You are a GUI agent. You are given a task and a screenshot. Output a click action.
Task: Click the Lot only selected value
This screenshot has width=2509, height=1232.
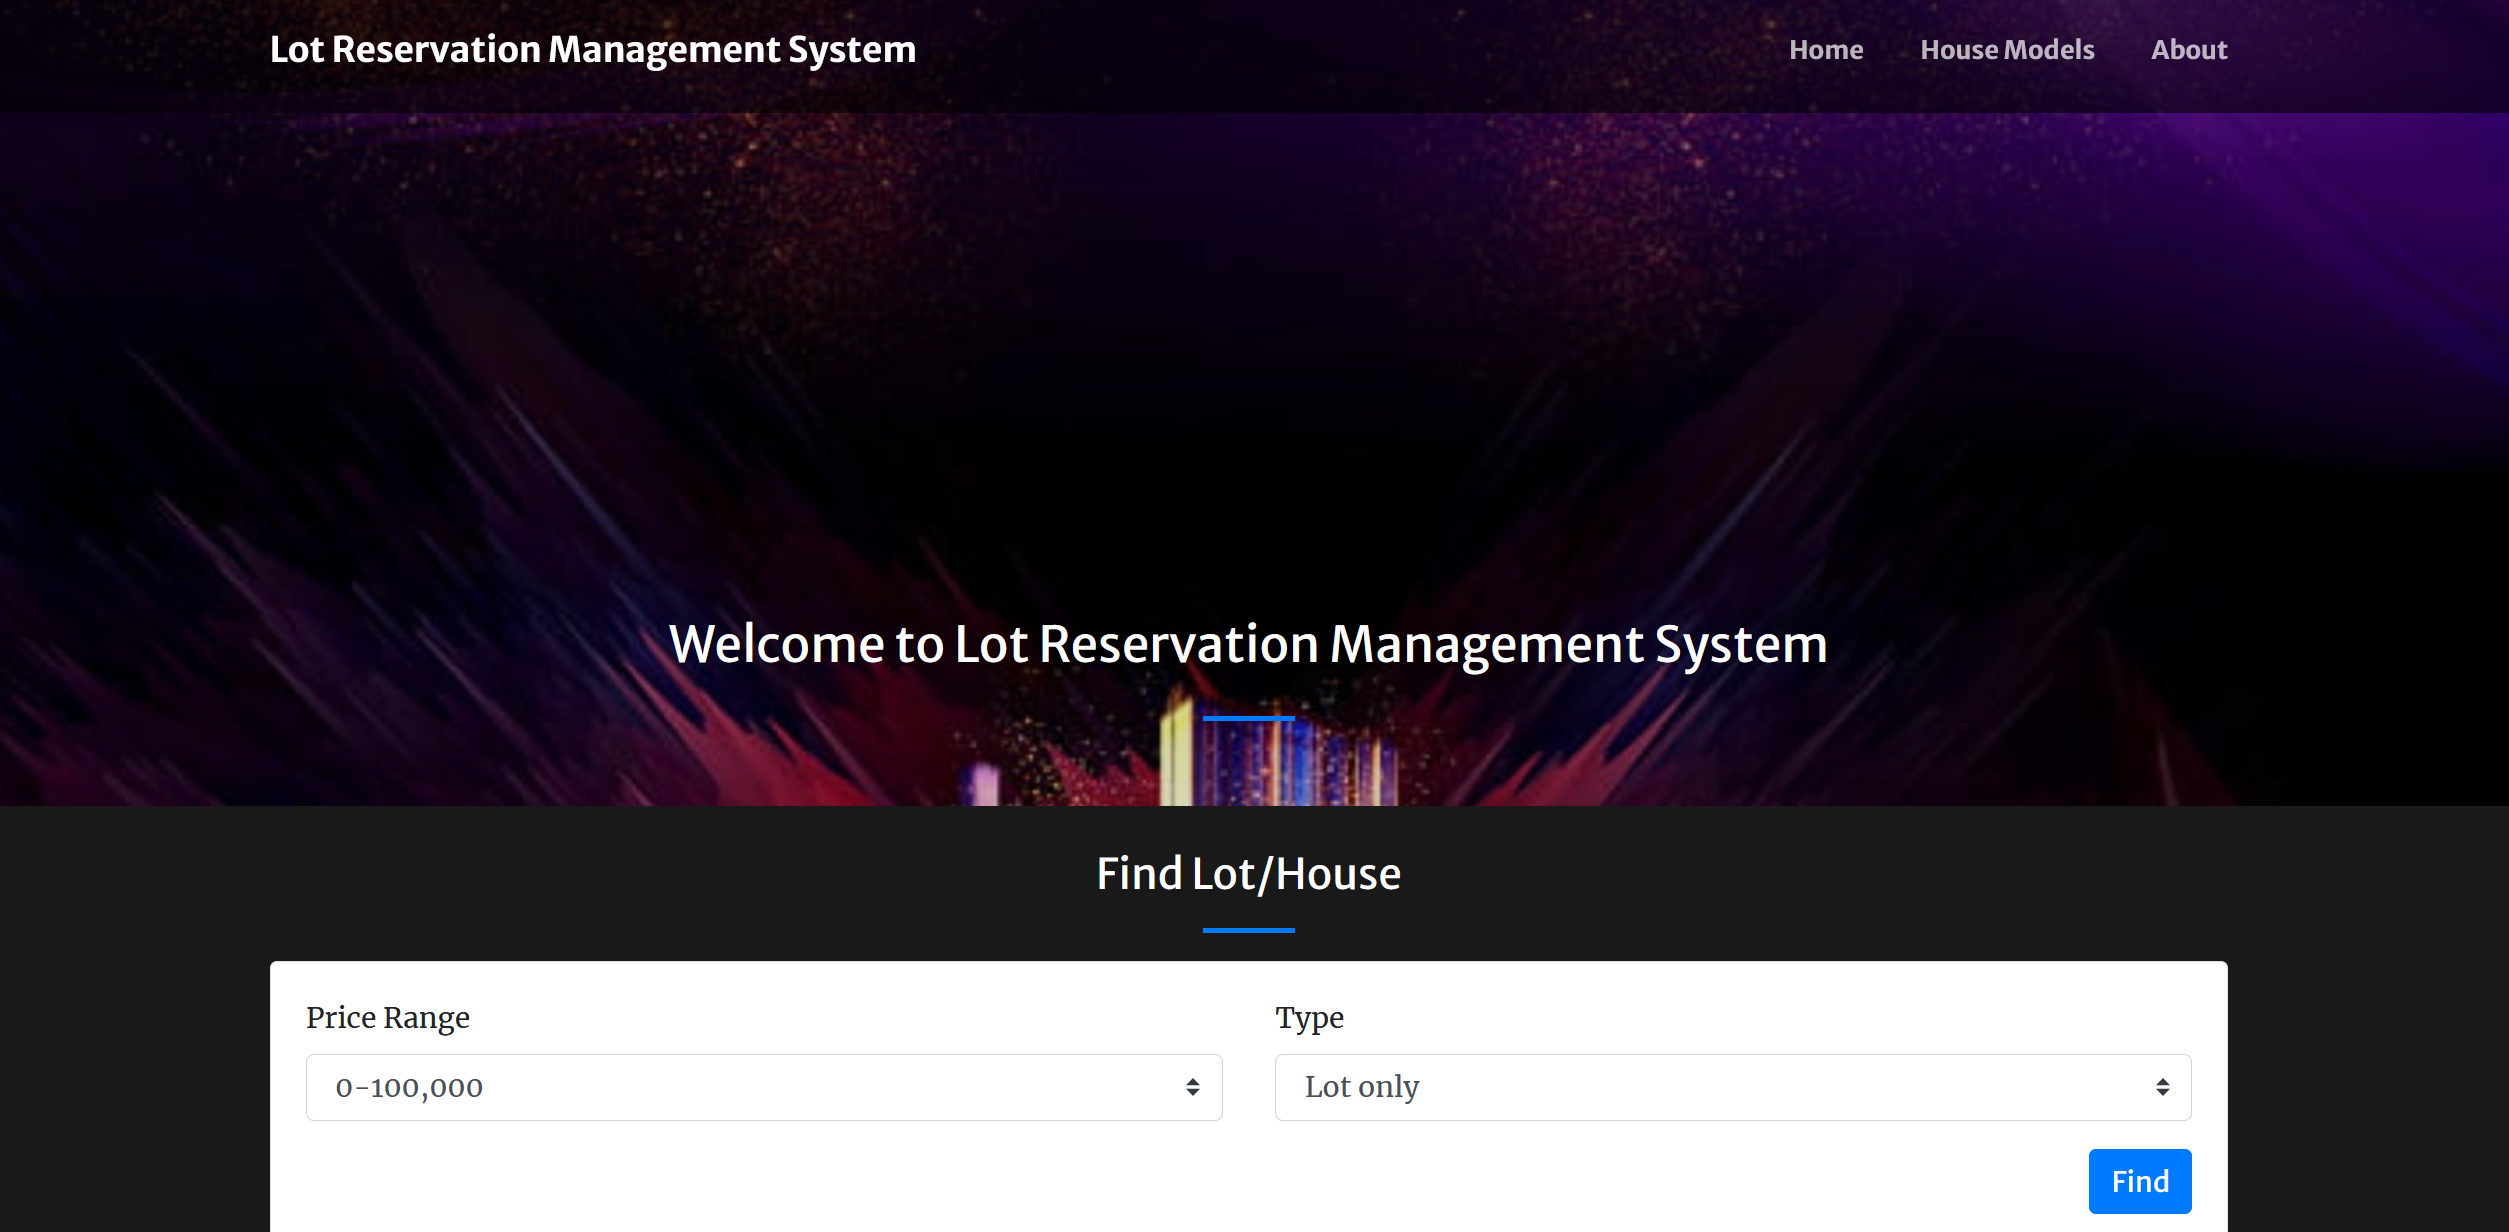click(1361, 1087)
